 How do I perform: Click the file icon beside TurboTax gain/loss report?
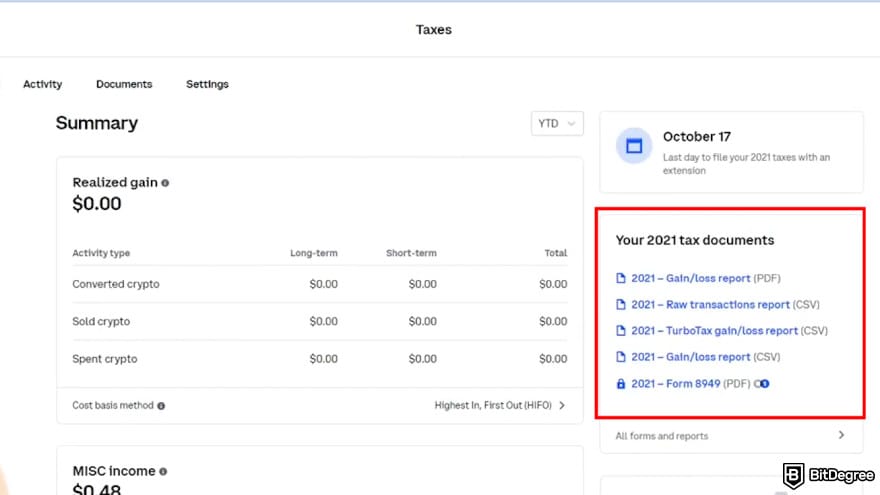click(621, 331)
